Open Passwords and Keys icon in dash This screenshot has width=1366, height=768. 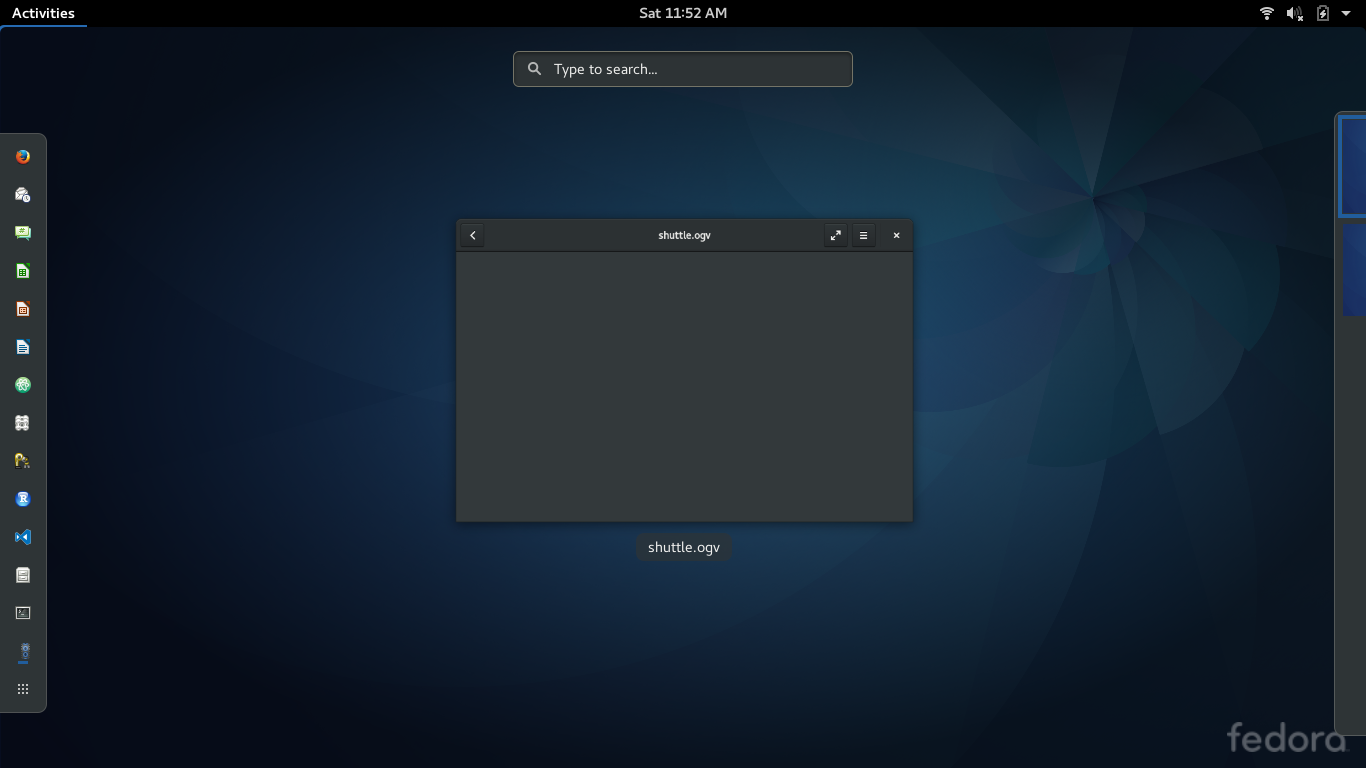coord(23,461)
